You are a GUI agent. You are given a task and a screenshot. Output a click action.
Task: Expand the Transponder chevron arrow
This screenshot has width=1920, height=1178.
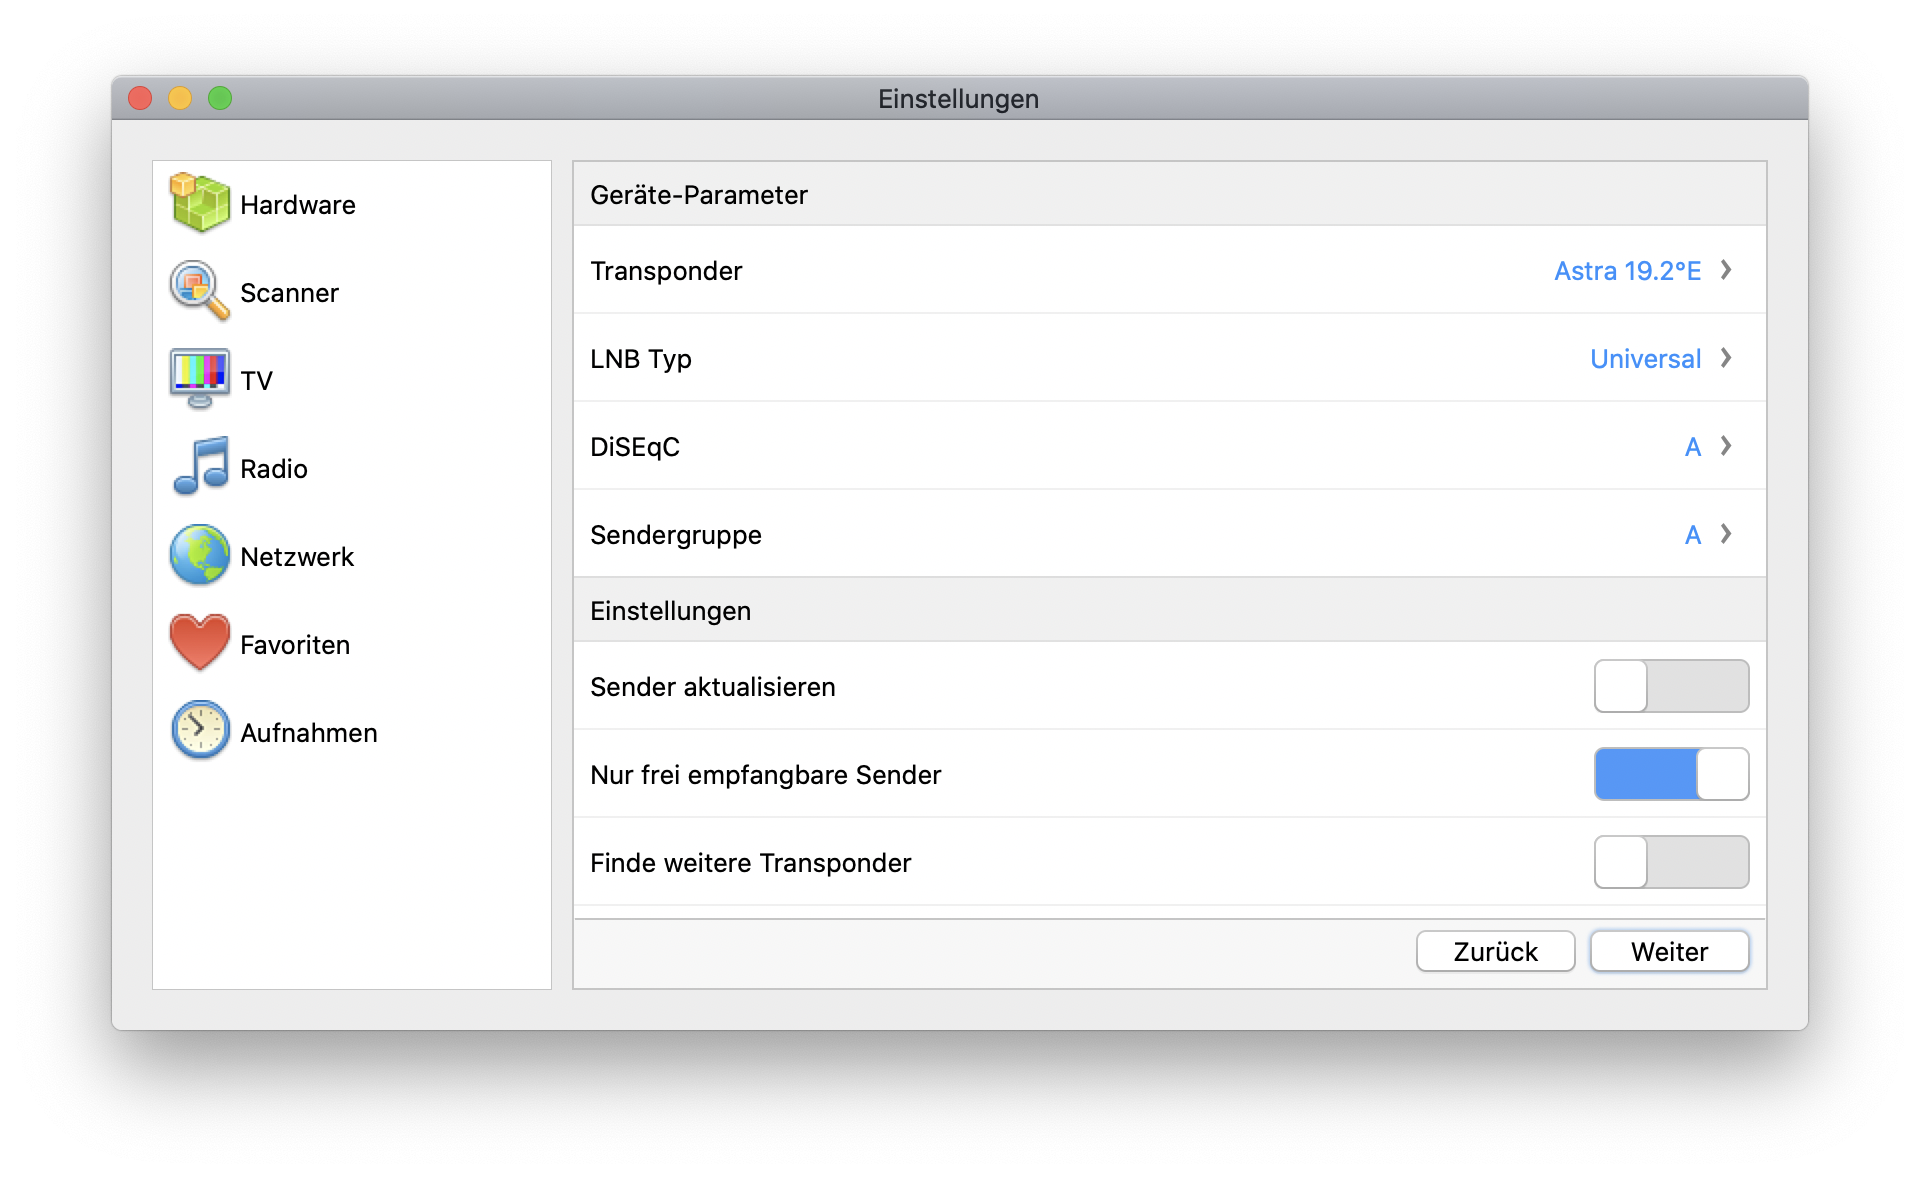(1726, 270)
